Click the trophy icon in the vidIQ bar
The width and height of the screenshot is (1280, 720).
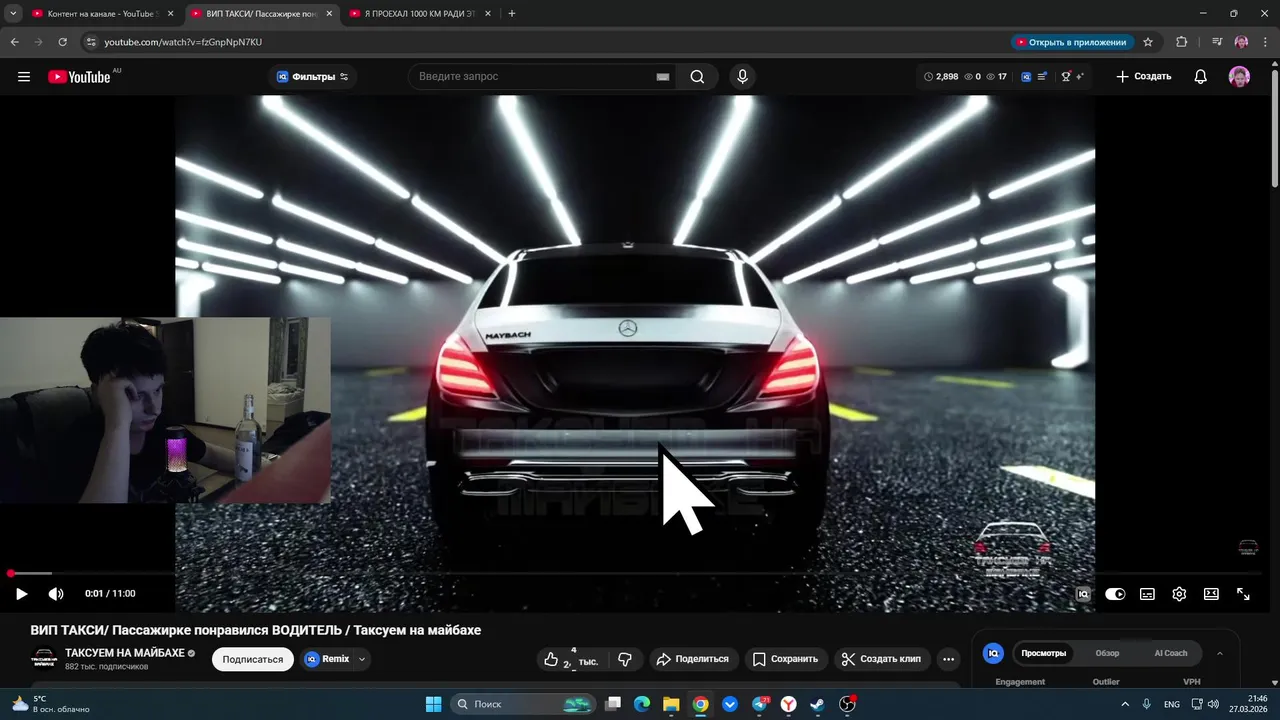click(x=1066, y=77)
